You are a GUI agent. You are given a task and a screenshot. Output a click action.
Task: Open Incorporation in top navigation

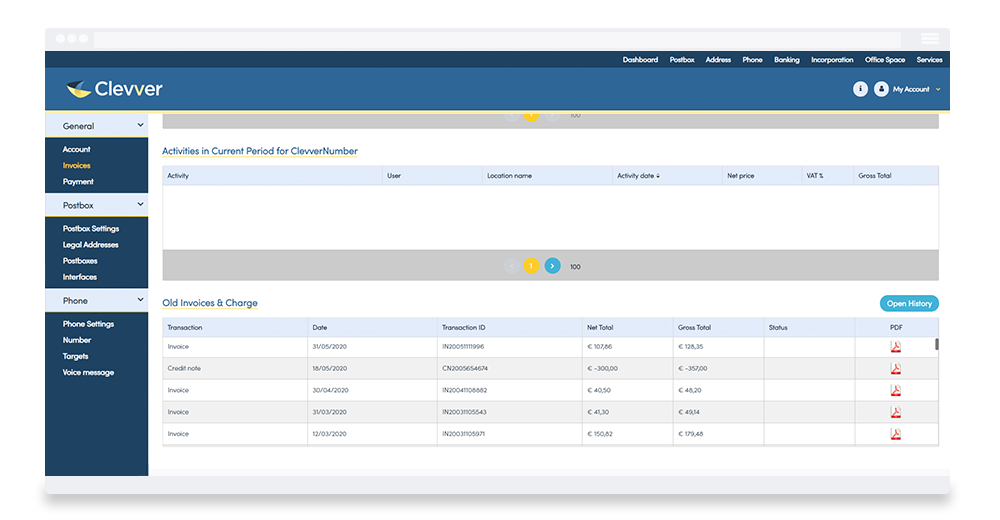(x=832, y=60)
